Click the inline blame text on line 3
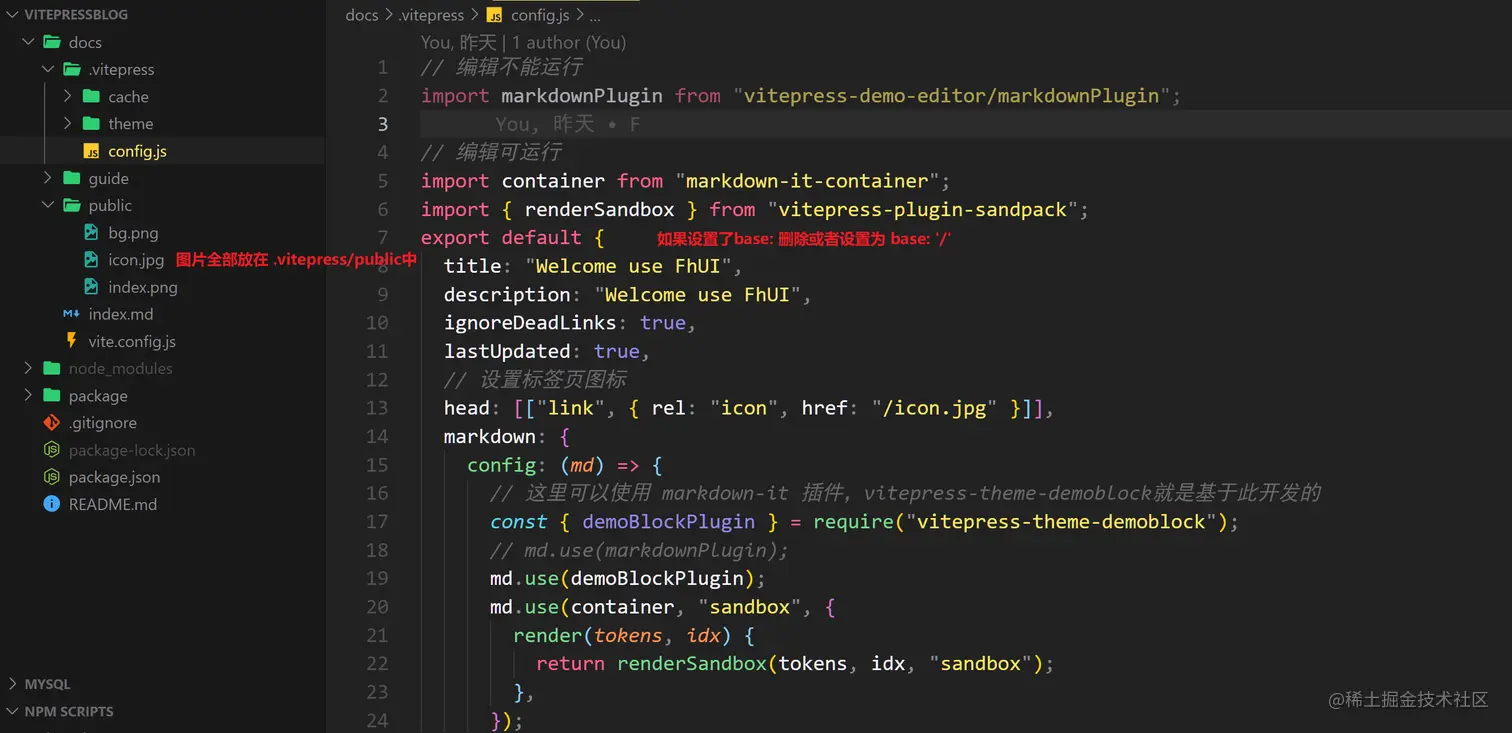 (567, 124)
